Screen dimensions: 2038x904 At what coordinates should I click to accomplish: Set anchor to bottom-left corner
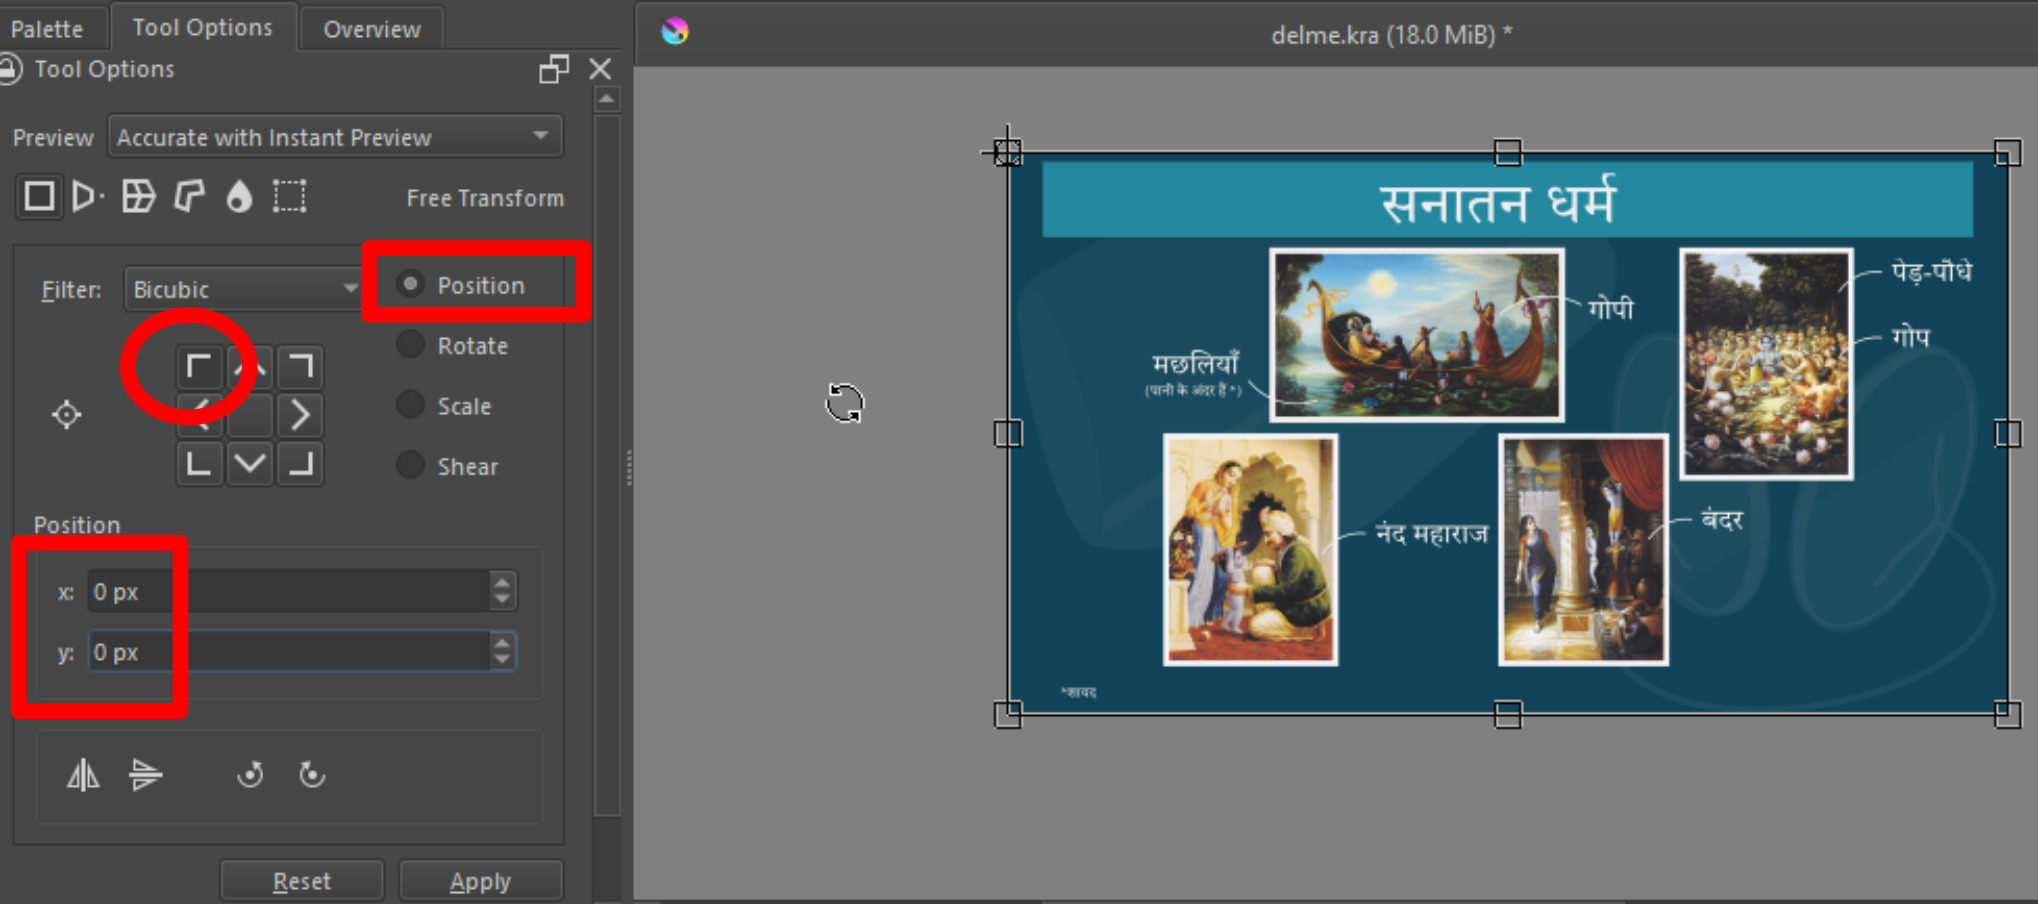click(199, 463)
